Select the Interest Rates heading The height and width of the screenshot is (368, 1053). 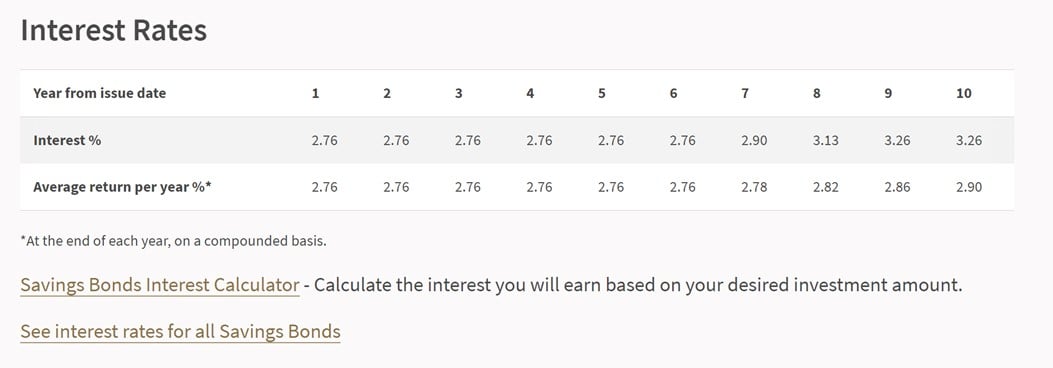[x=113, y=31]
